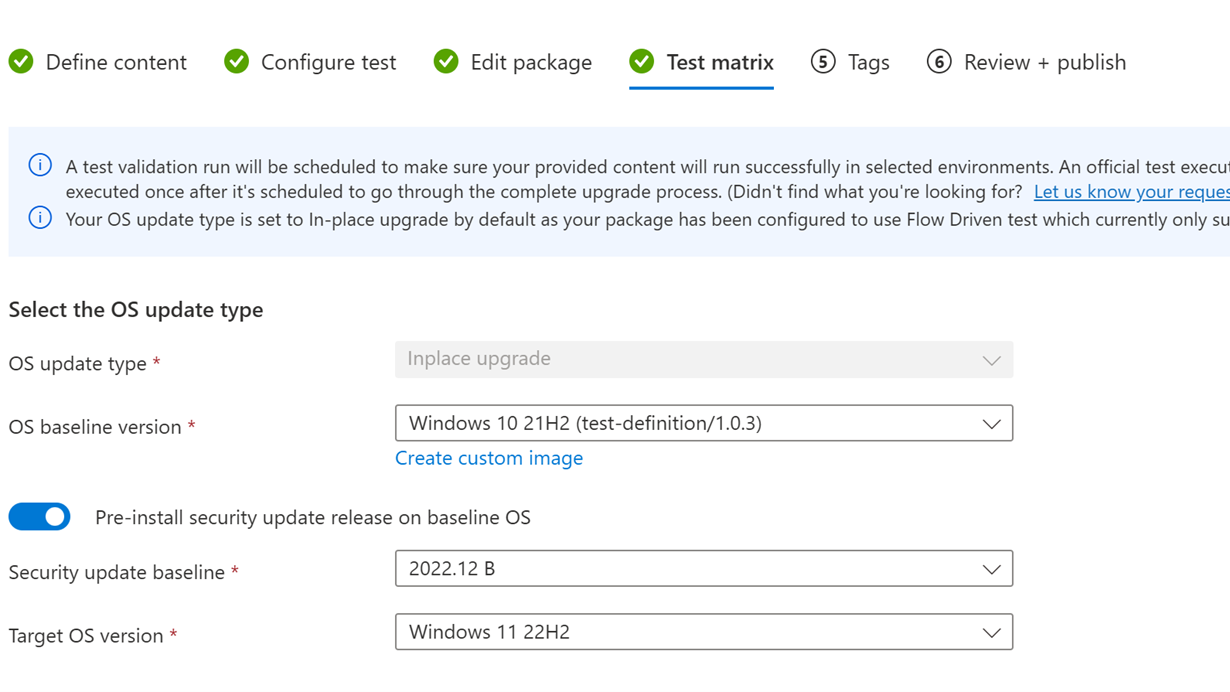
Task: Click the Edit package green checkmark icon
Action: [446, 62]
